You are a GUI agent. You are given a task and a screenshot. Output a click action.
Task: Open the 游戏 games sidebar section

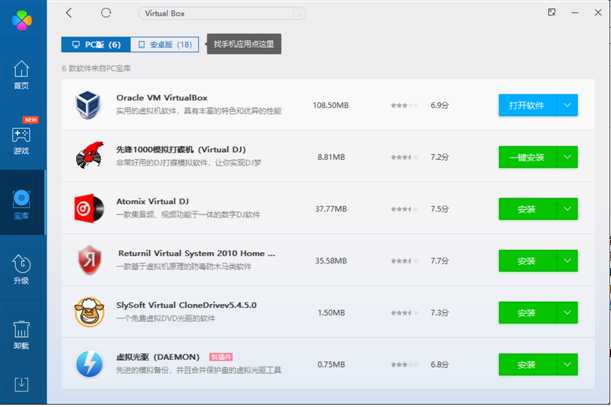click(21, 140)
